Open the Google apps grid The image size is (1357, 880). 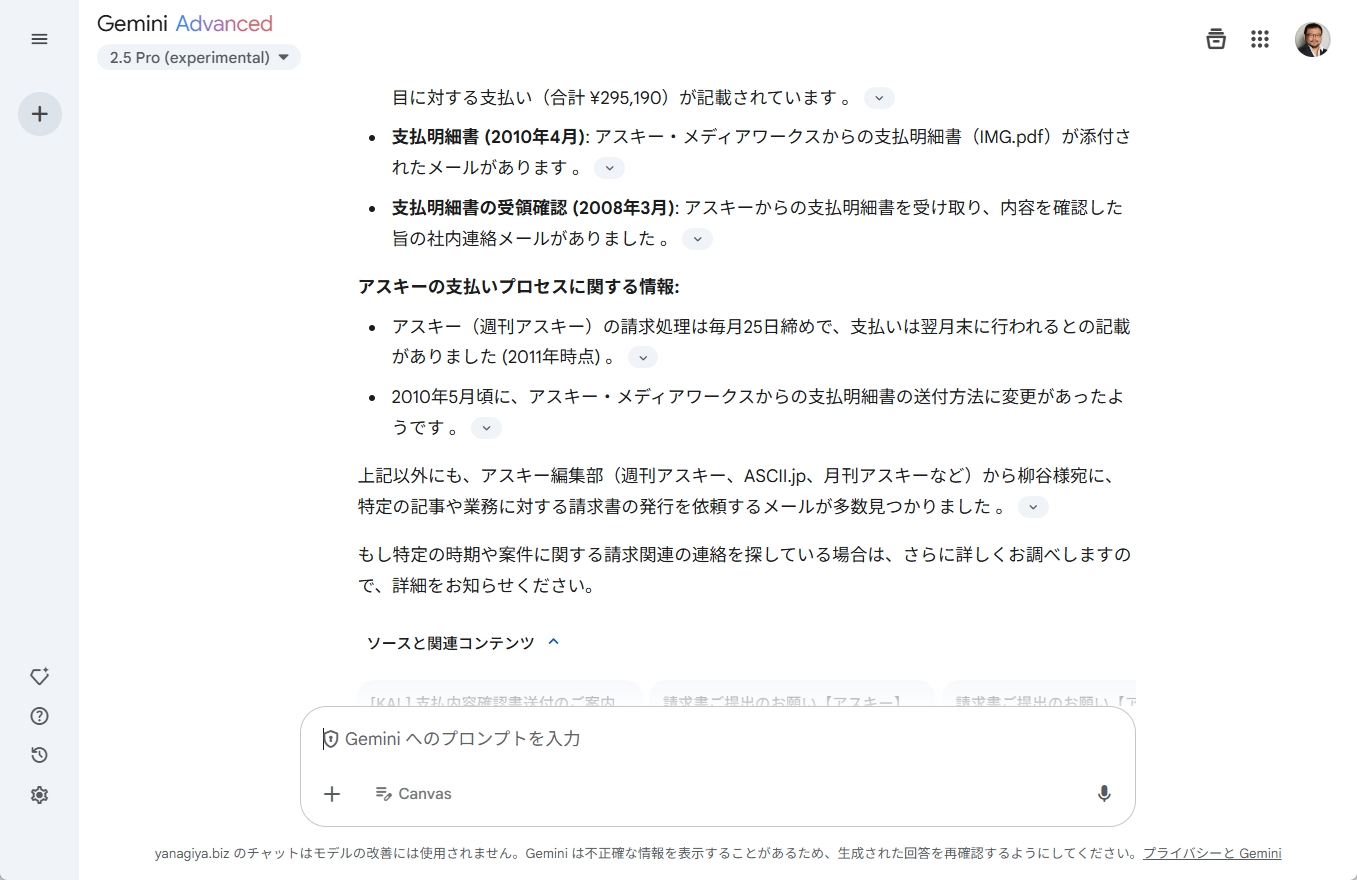coord(1260,39)
